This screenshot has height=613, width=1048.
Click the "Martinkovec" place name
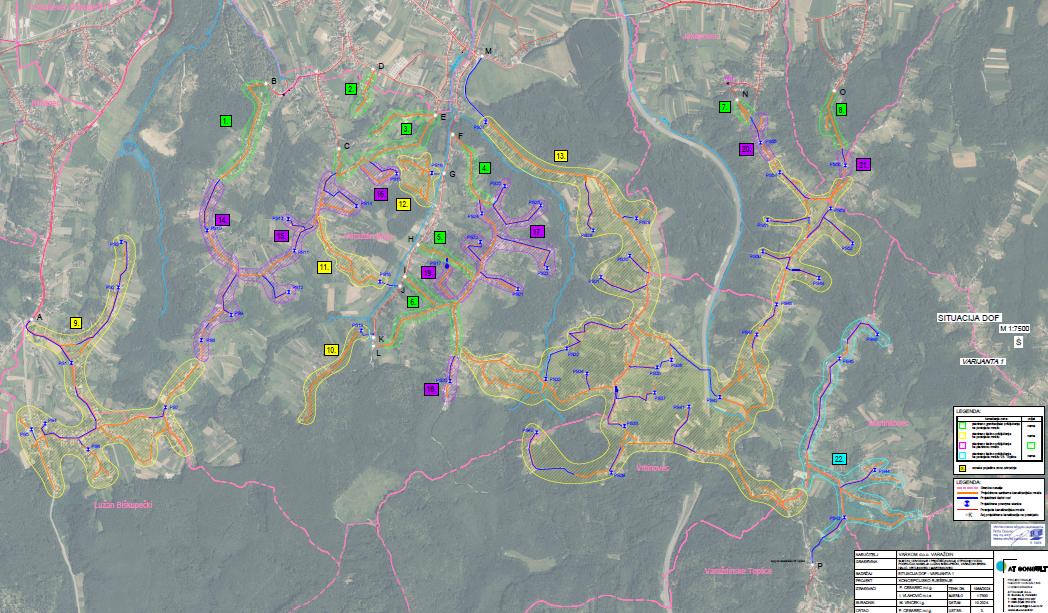tap(888, 423)
